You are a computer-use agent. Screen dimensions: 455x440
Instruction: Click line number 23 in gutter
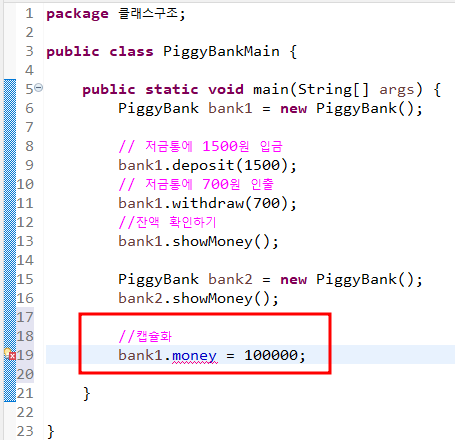[25, 431]
